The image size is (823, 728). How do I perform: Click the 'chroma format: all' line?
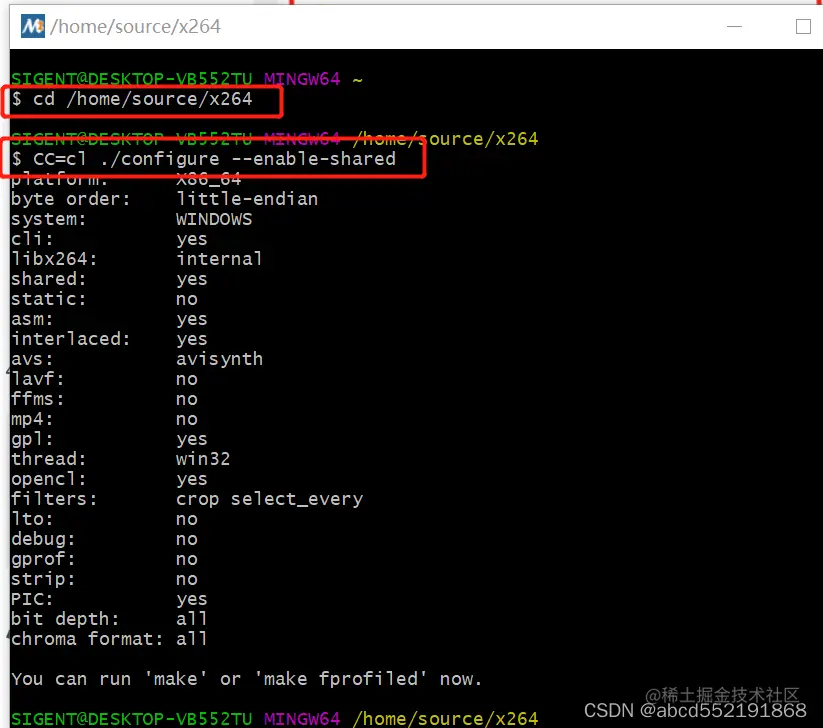pyautogui.click(x=109, y=639)
